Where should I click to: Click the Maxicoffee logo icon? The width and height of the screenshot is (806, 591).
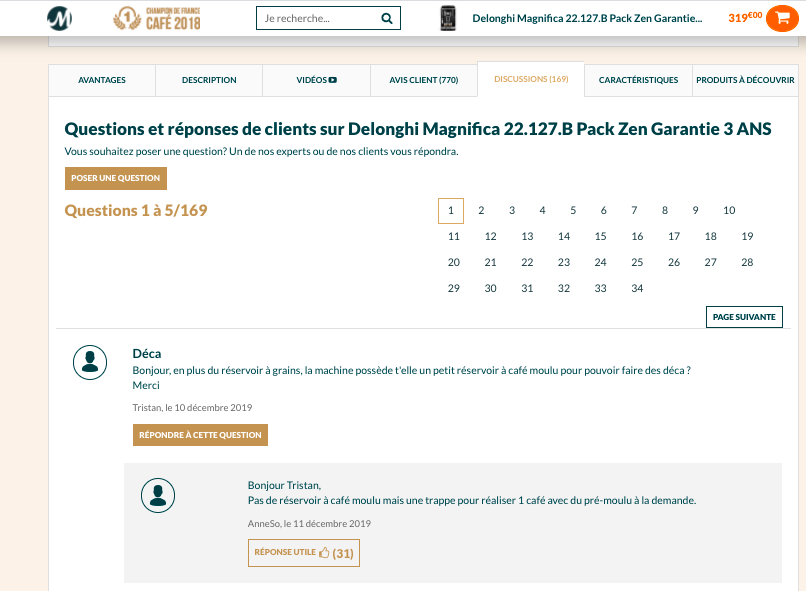click(60, 18)
